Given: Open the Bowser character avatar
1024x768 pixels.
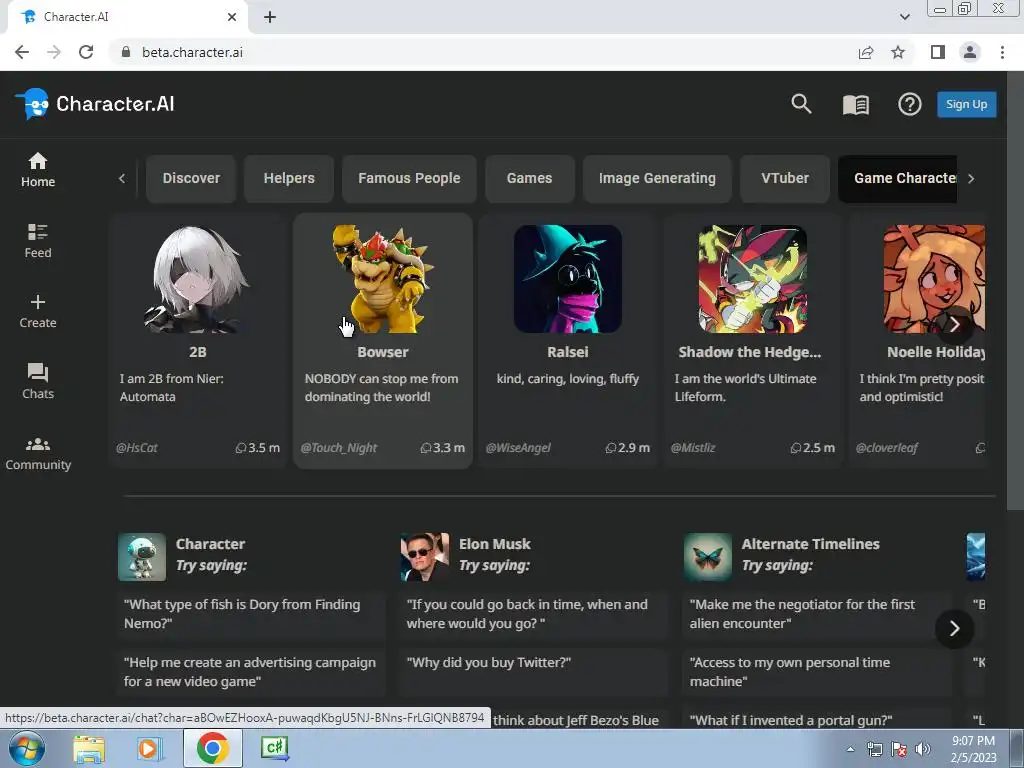Looking at the screenshot, I should coord(383,279).
